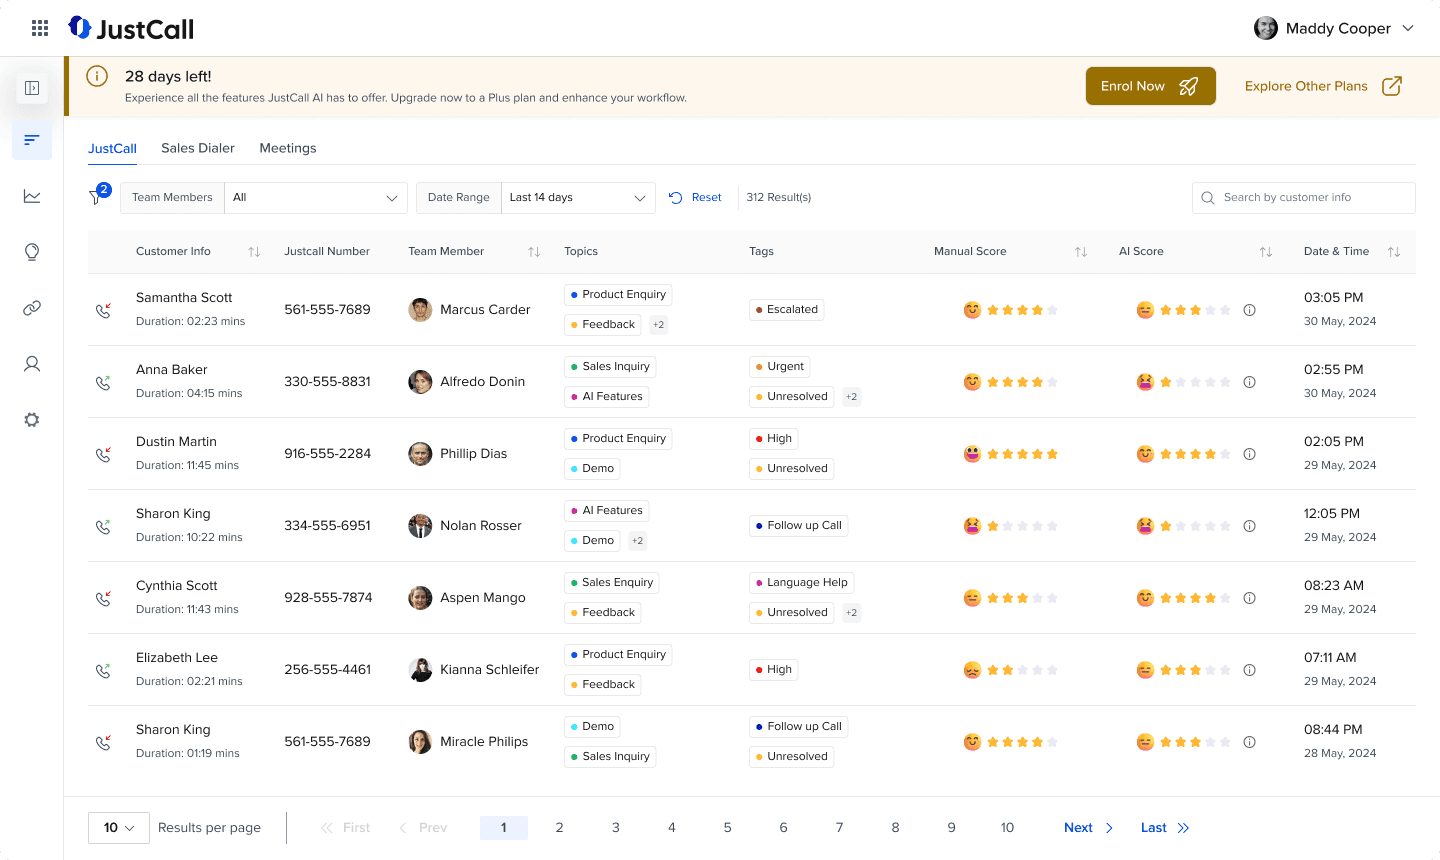
Task: Click AI score info icon for Cynthia Scott
Action: 1249,598
